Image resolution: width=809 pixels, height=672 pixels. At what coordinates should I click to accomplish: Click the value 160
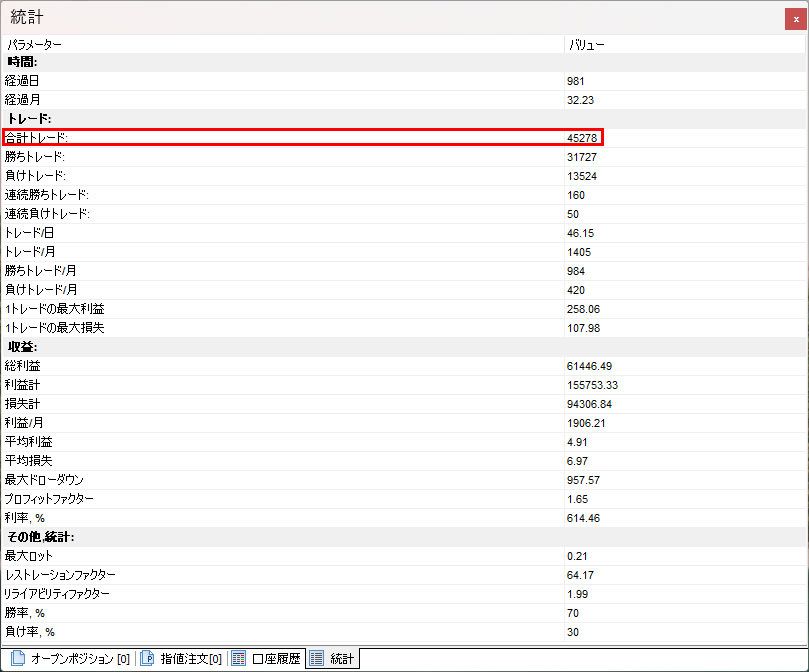coord(576,196)
